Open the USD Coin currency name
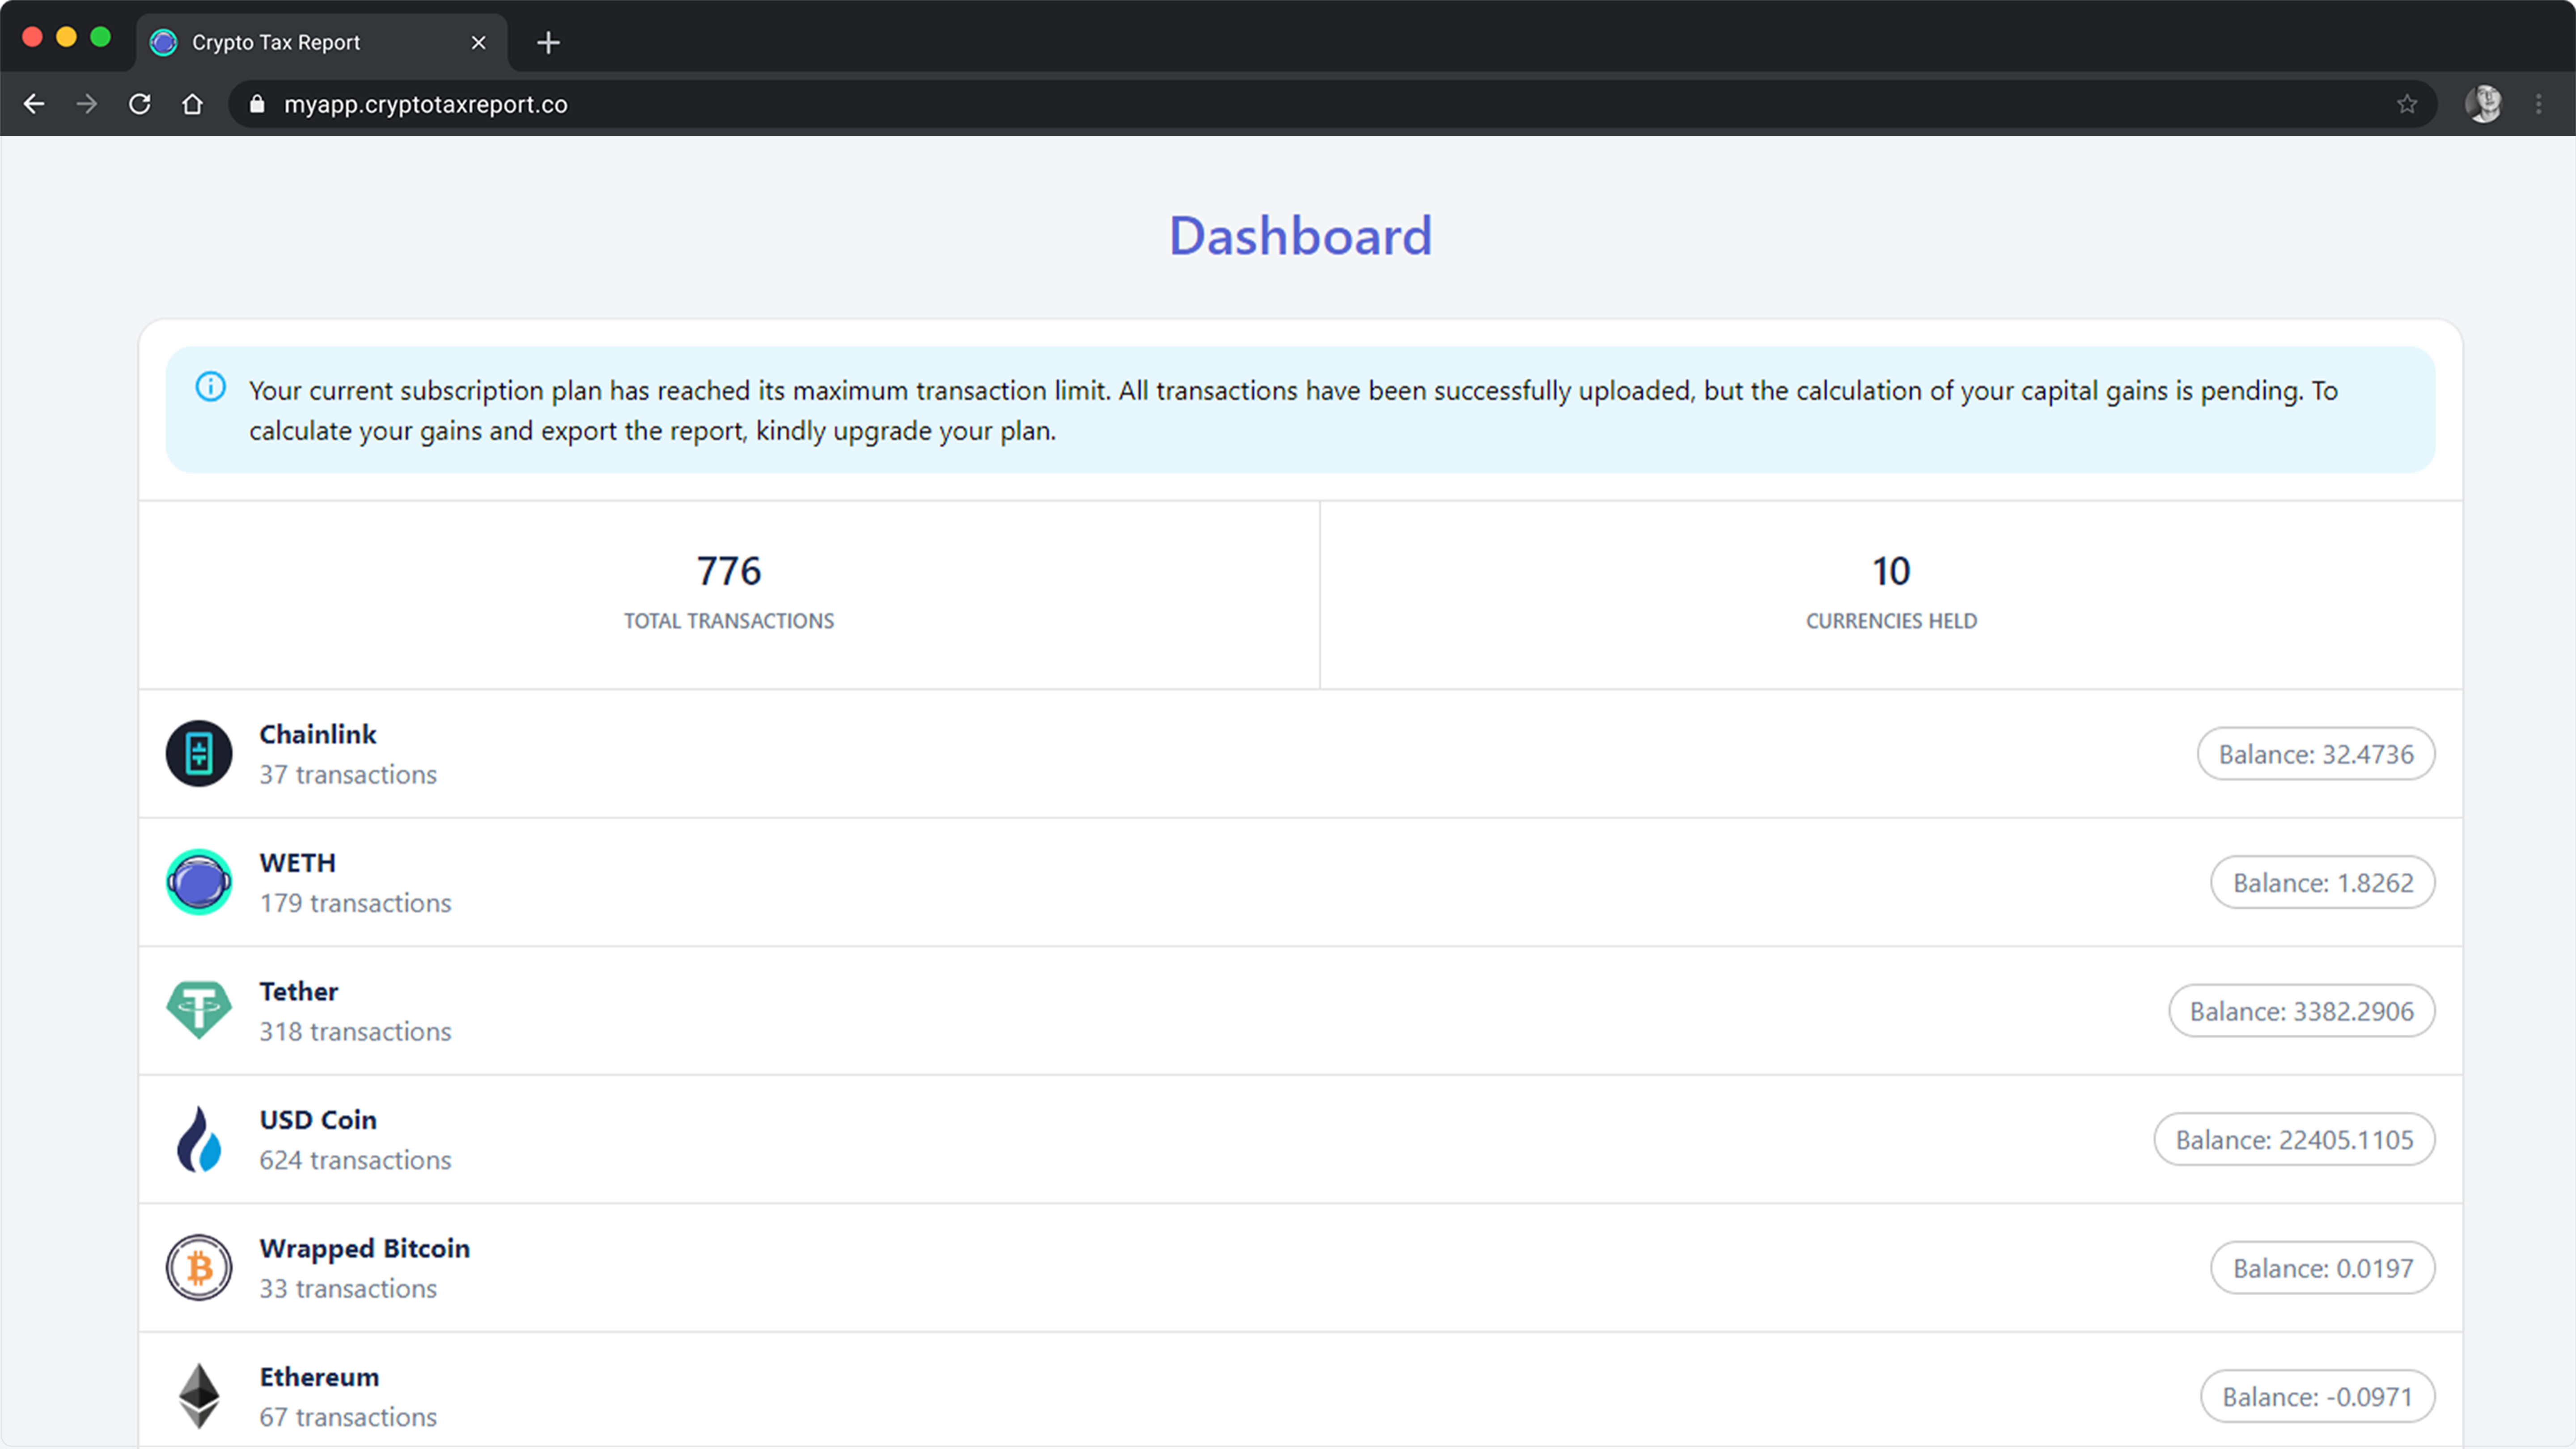This screenshot has width=2576, height=1449. (x=318, y=1120)
